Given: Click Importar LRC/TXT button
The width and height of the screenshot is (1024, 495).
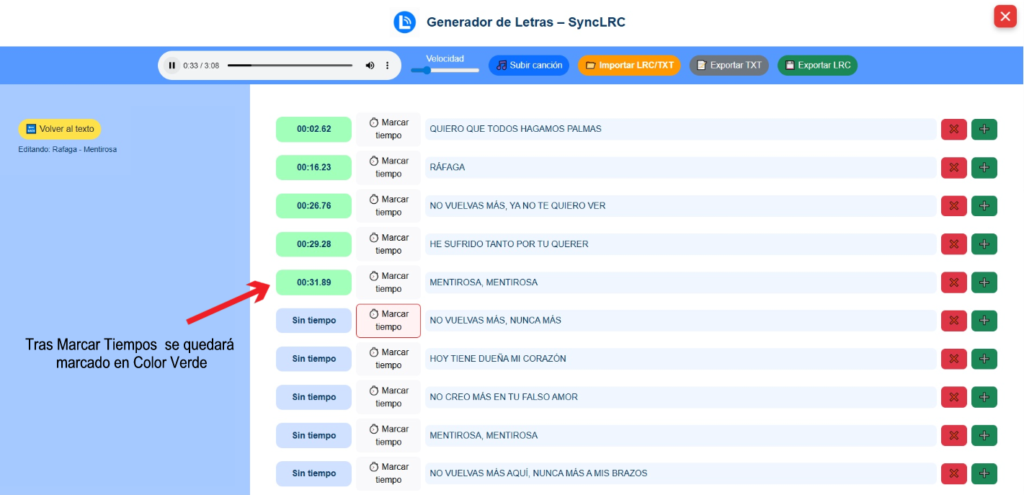Looking at the screenshot, I should tap(629, 65).
